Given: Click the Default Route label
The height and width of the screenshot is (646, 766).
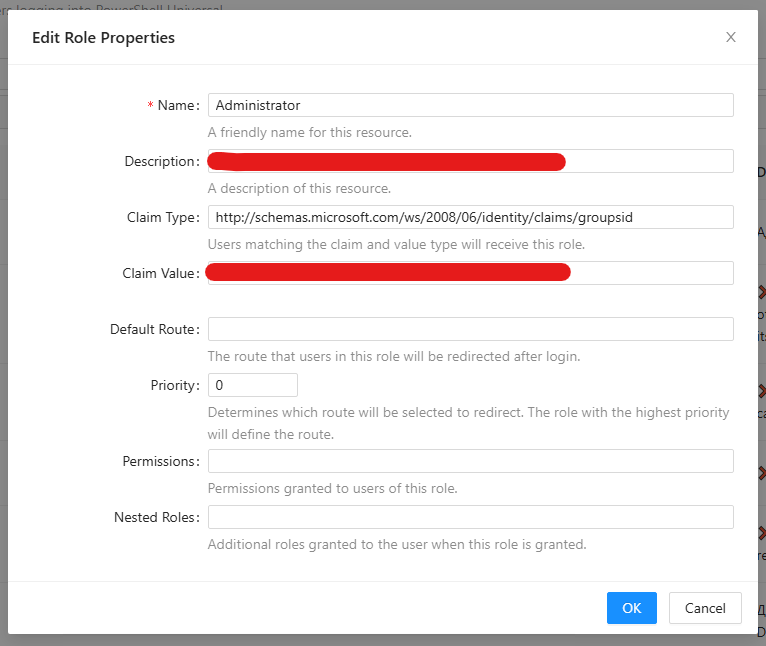Looking at the screenshot, I should [x=154, y=329].
